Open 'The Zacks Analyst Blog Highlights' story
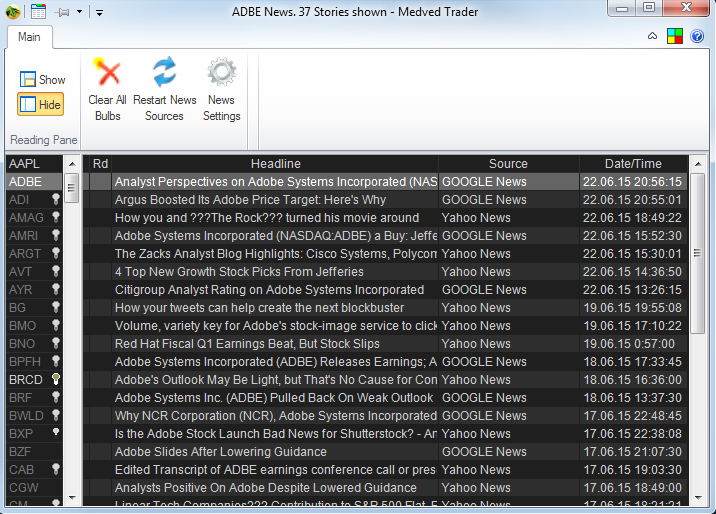Screen dimensions: 716x514 click(275, 254)
